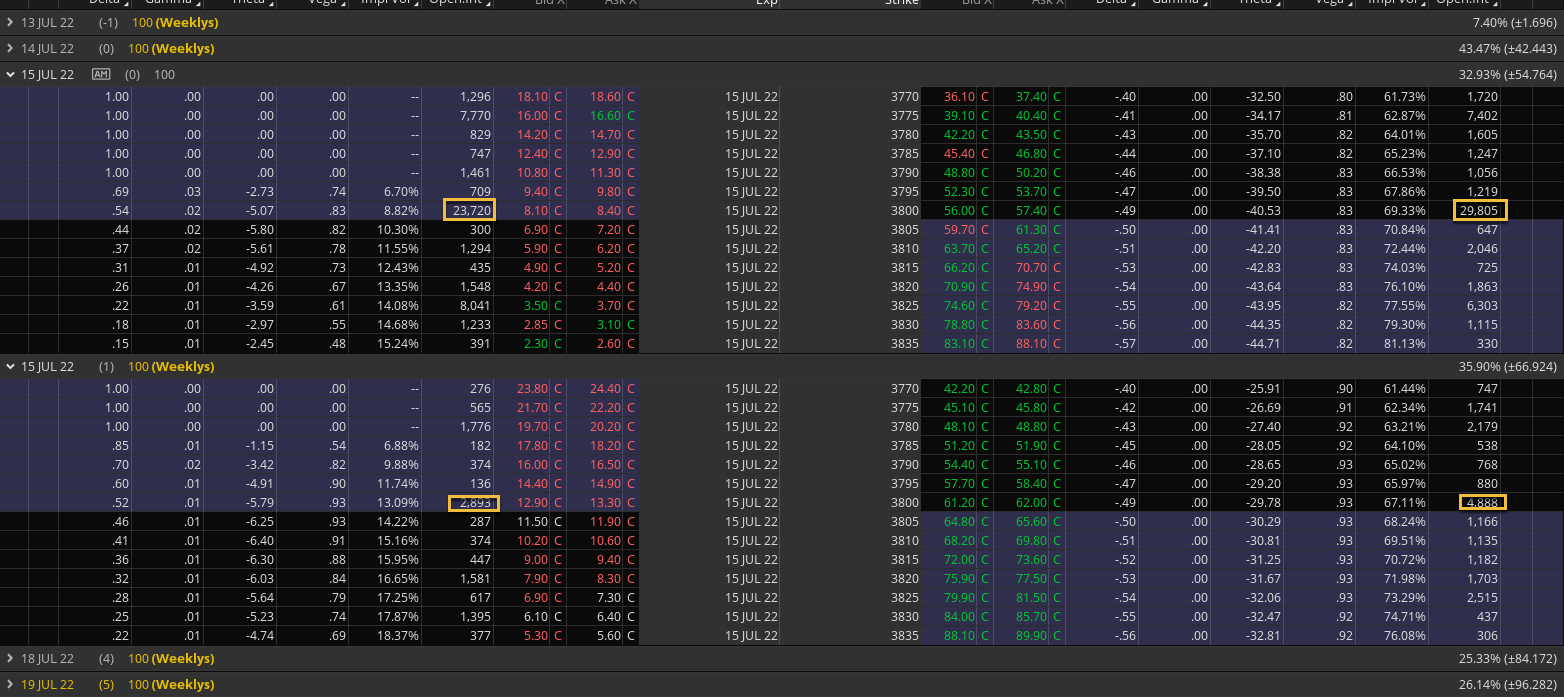Select the highlighted 2,893 open interest cell
Image resolution: width=1564 pixels, height=697 pixels.
pos(473,503)
